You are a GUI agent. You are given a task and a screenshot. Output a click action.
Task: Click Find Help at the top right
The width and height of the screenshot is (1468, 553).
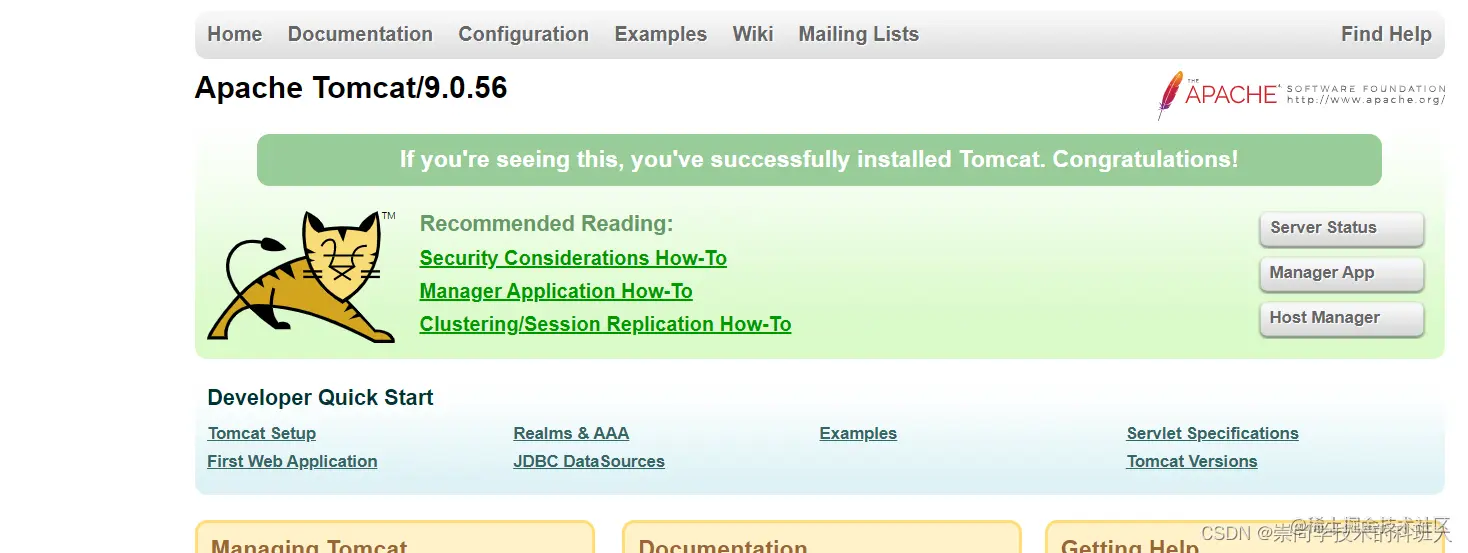pos(1386,34)
